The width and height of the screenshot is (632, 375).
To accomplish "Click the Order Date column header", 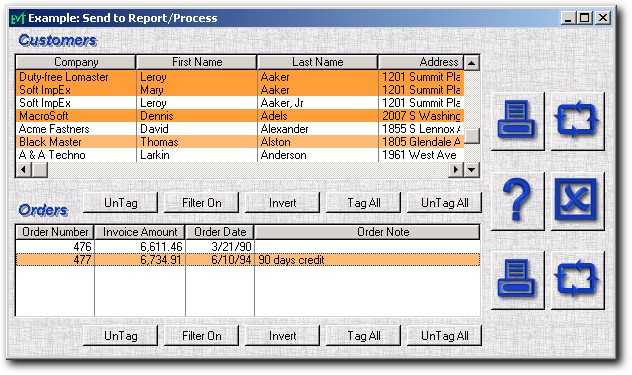I will 220,232.
